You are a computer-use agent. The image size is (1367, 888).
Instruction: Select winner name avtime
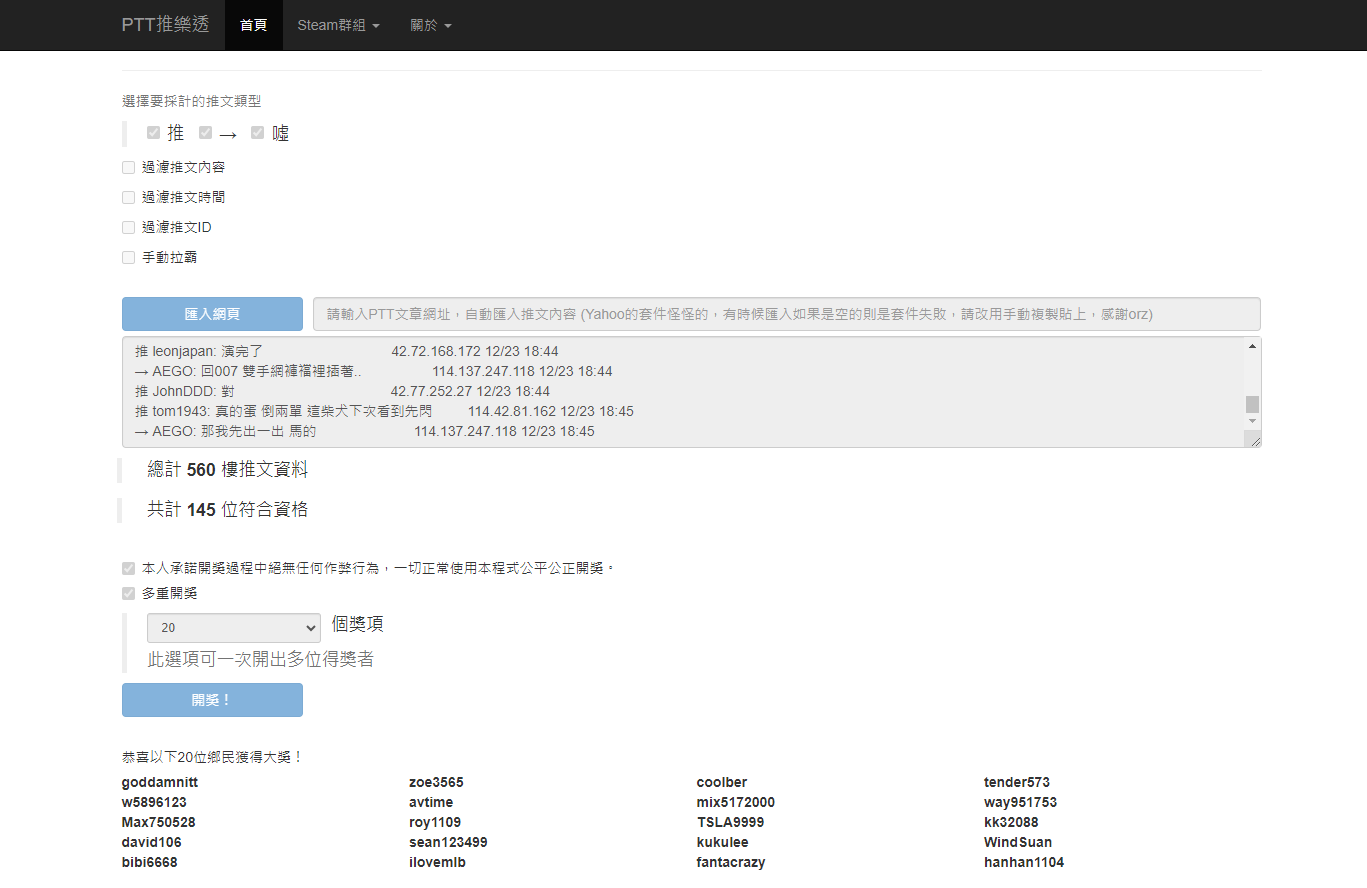click(x=431, y=802)
